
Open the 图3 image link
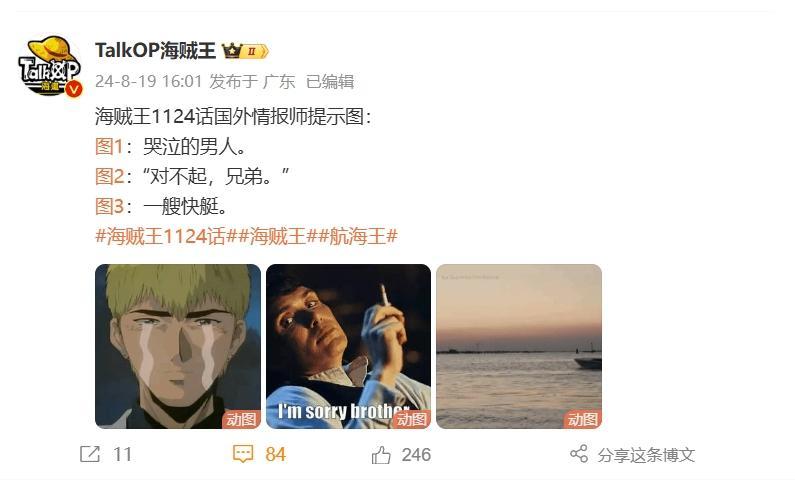click(110, 206)
